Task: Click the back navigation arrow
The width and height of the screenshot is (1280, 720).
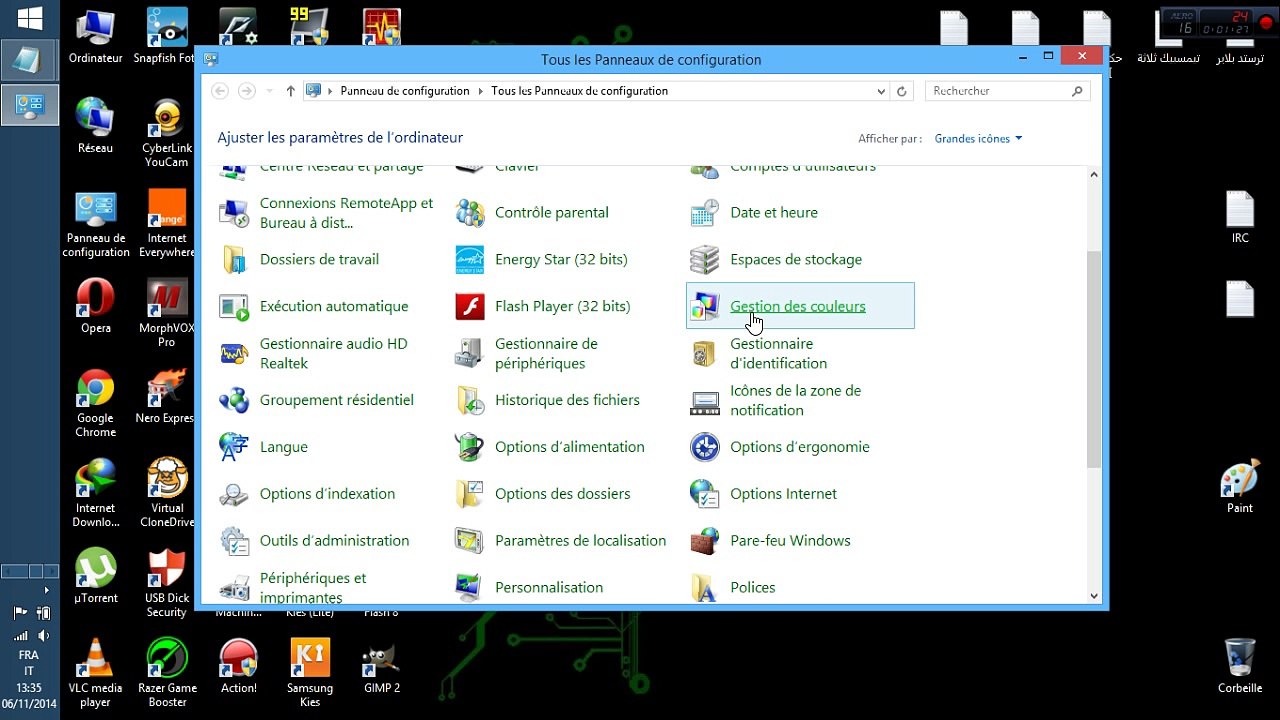Action: pos(220,91)
